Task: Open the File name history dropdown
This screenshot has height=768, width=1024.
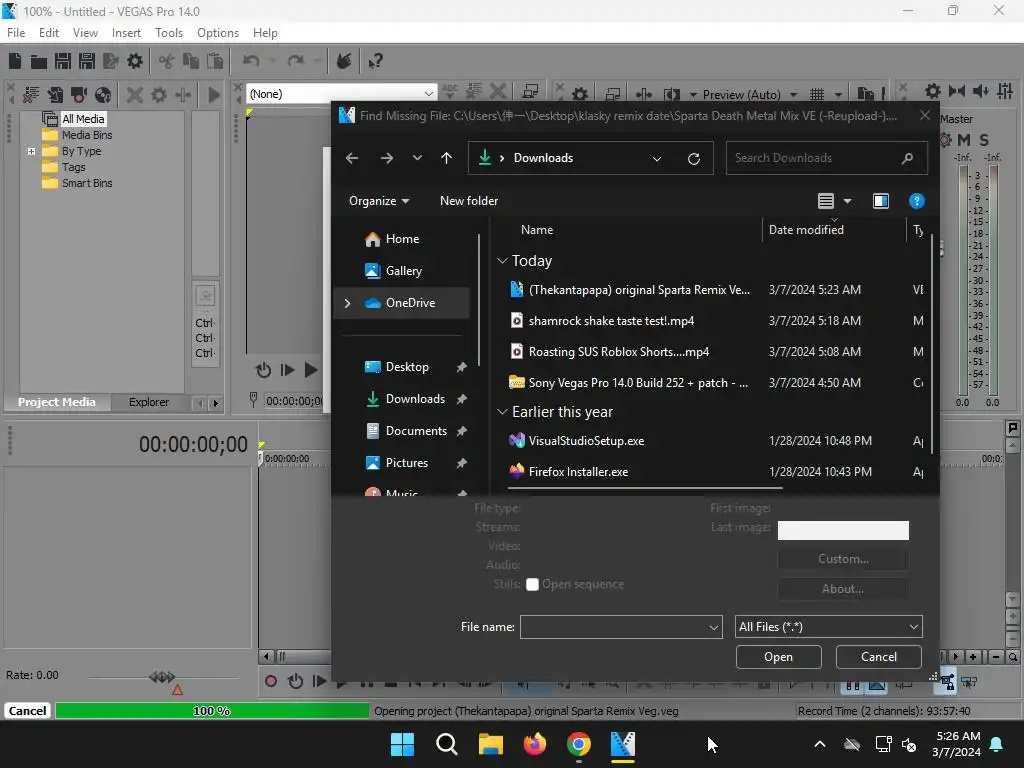Action: [x=713, y=628]
